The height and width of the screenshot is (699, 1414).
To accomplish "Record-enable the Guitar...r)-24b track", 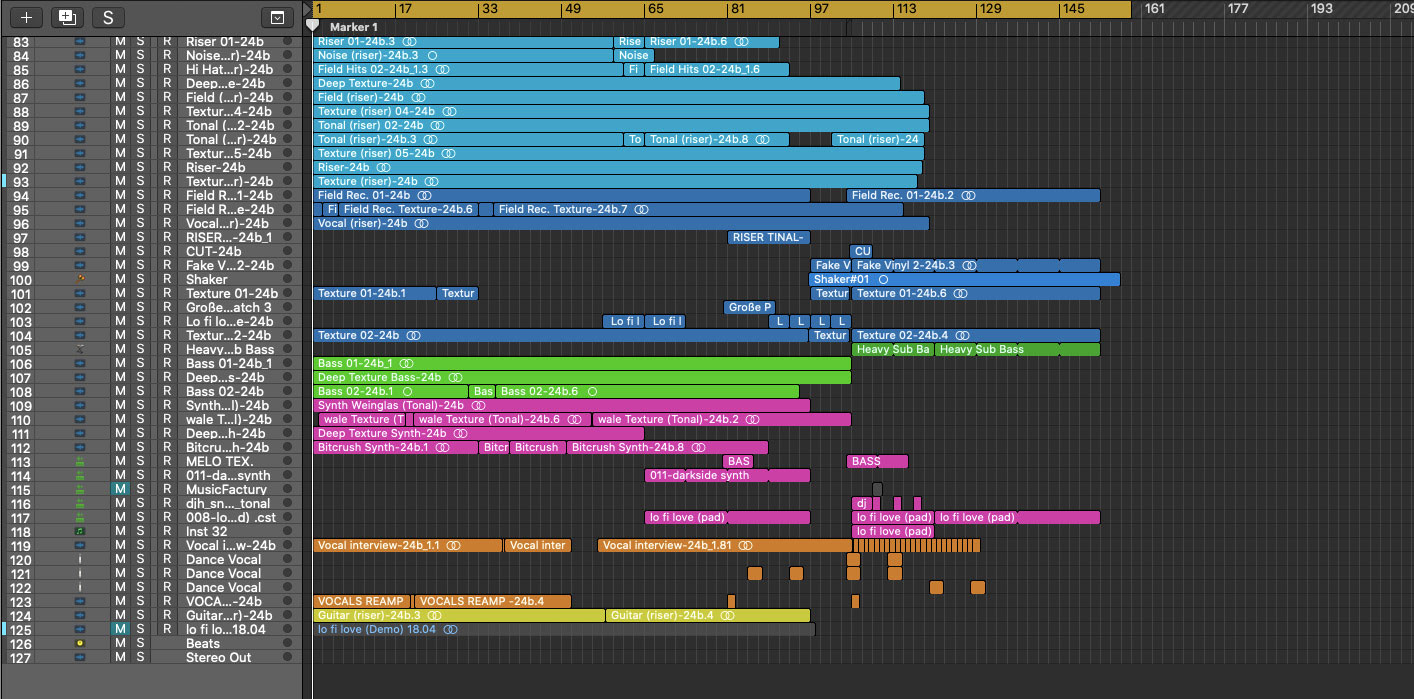I will tap(168, 615).
